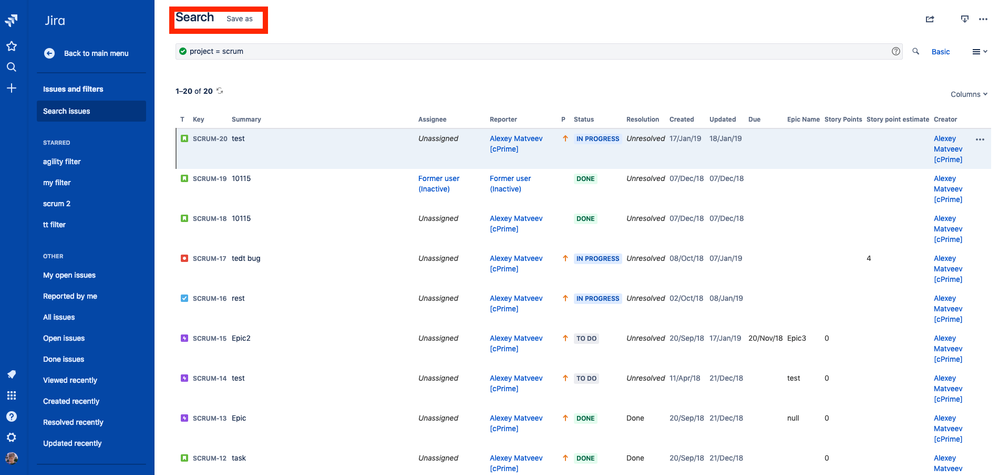This screenshot has height=475, width=999.
Task: Open the sidebar search magnifier icon
Action: click(x=11, y=67)
